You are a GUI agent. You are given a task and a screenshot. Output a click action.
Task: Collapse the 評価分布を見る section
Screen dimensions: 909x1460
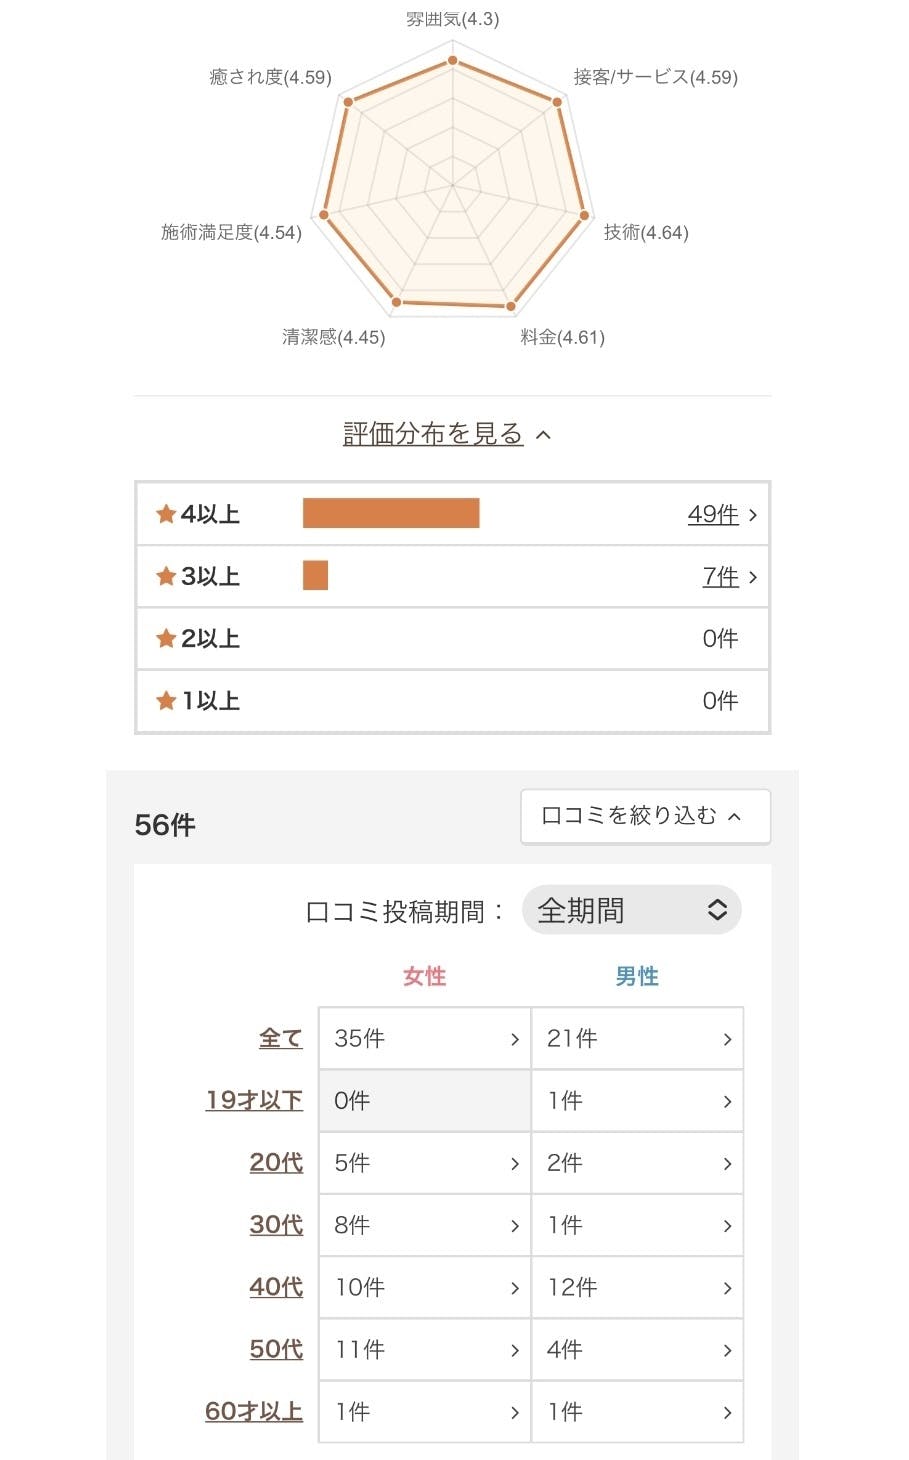[x=446, y=434]
